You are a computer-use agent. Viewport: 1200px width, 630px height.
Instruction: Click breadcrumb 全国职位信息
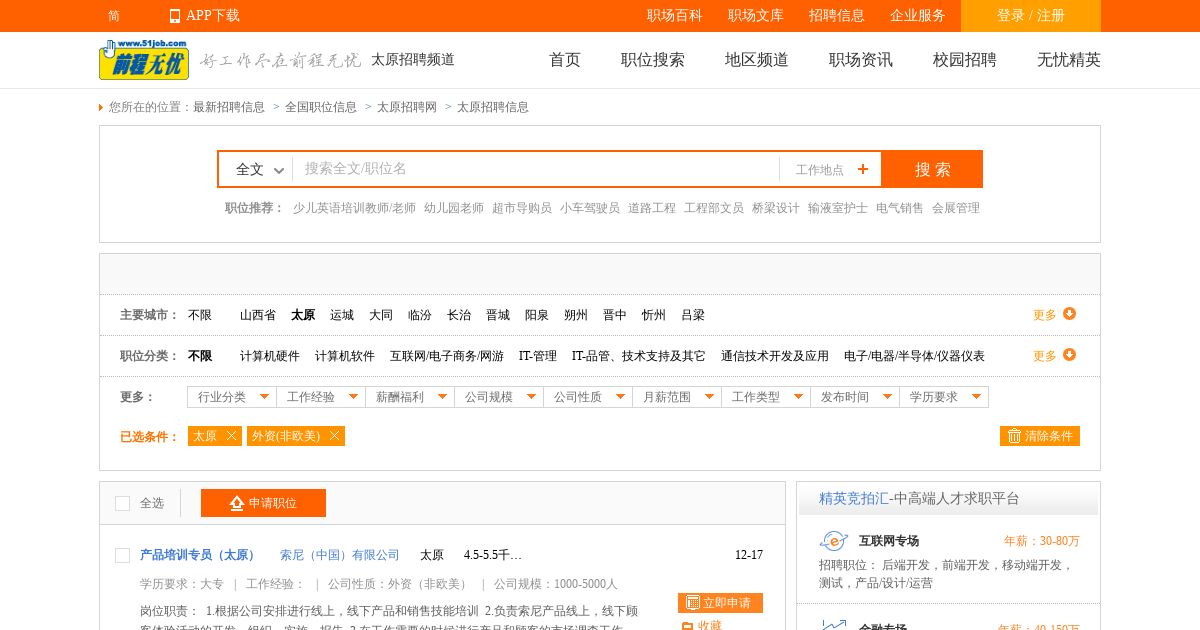click(x=321, y=107)
